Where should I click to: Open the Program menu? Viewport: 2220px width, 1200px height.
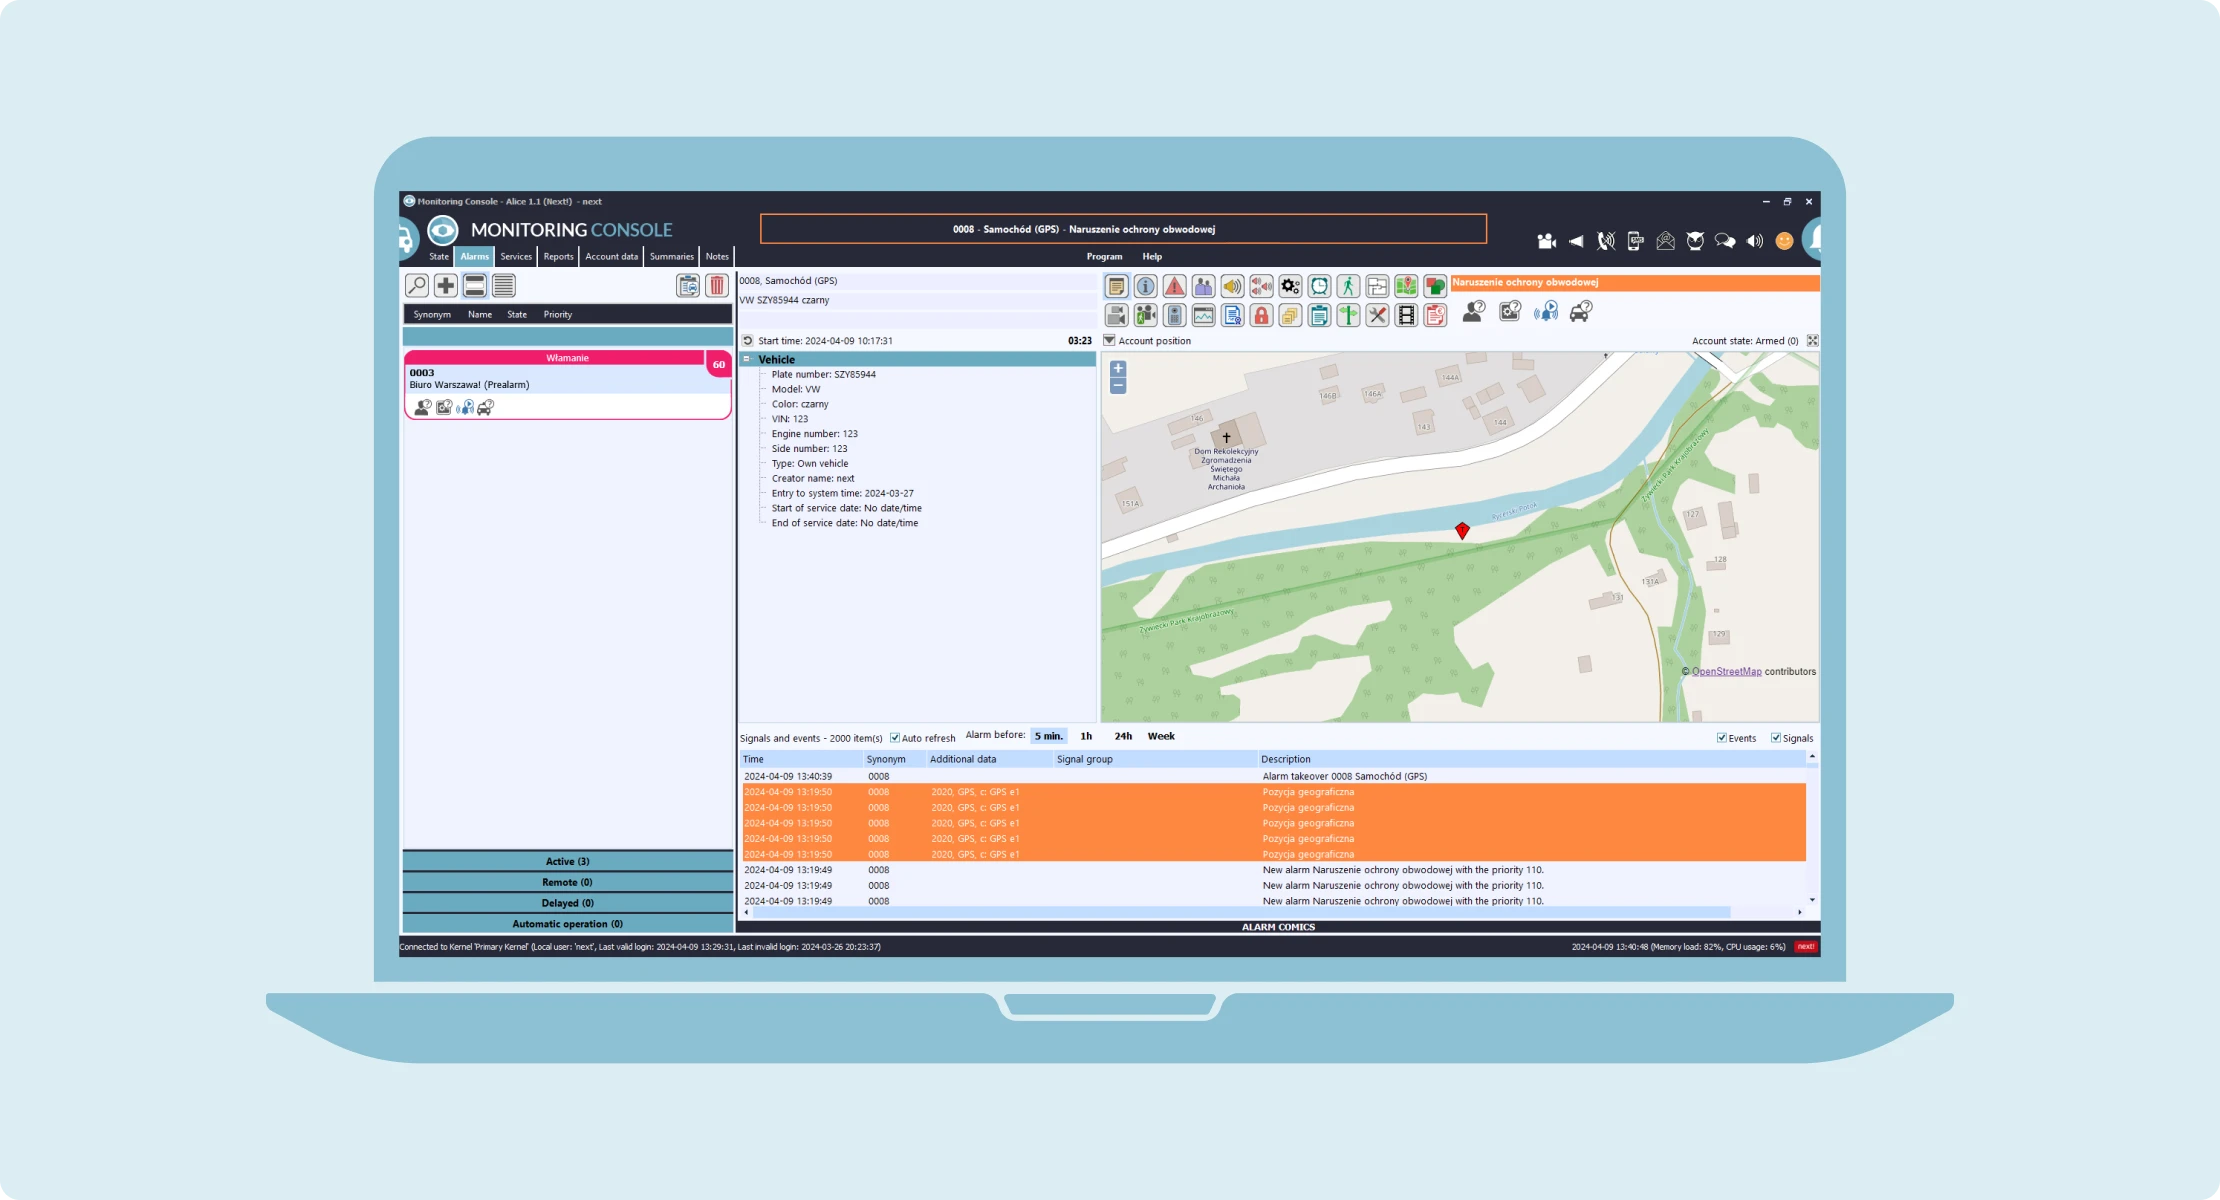pos(1104,257)
